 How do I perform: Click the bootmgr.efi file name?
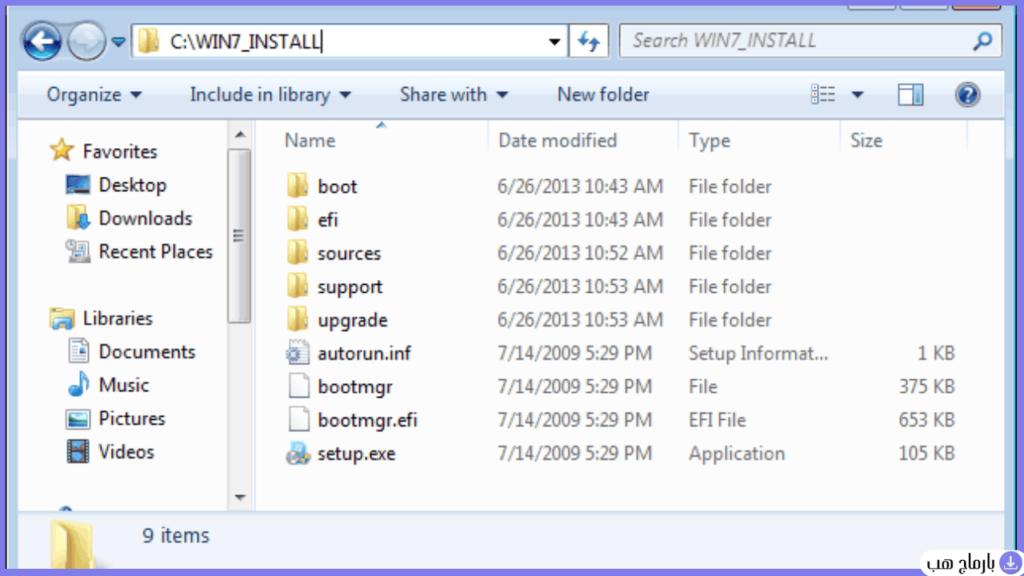[x=367, y=420]
